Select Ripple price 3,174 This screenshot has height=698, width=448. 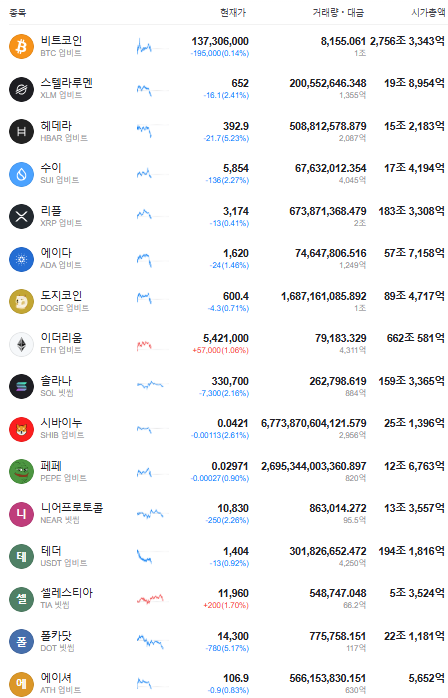[236, 211]
